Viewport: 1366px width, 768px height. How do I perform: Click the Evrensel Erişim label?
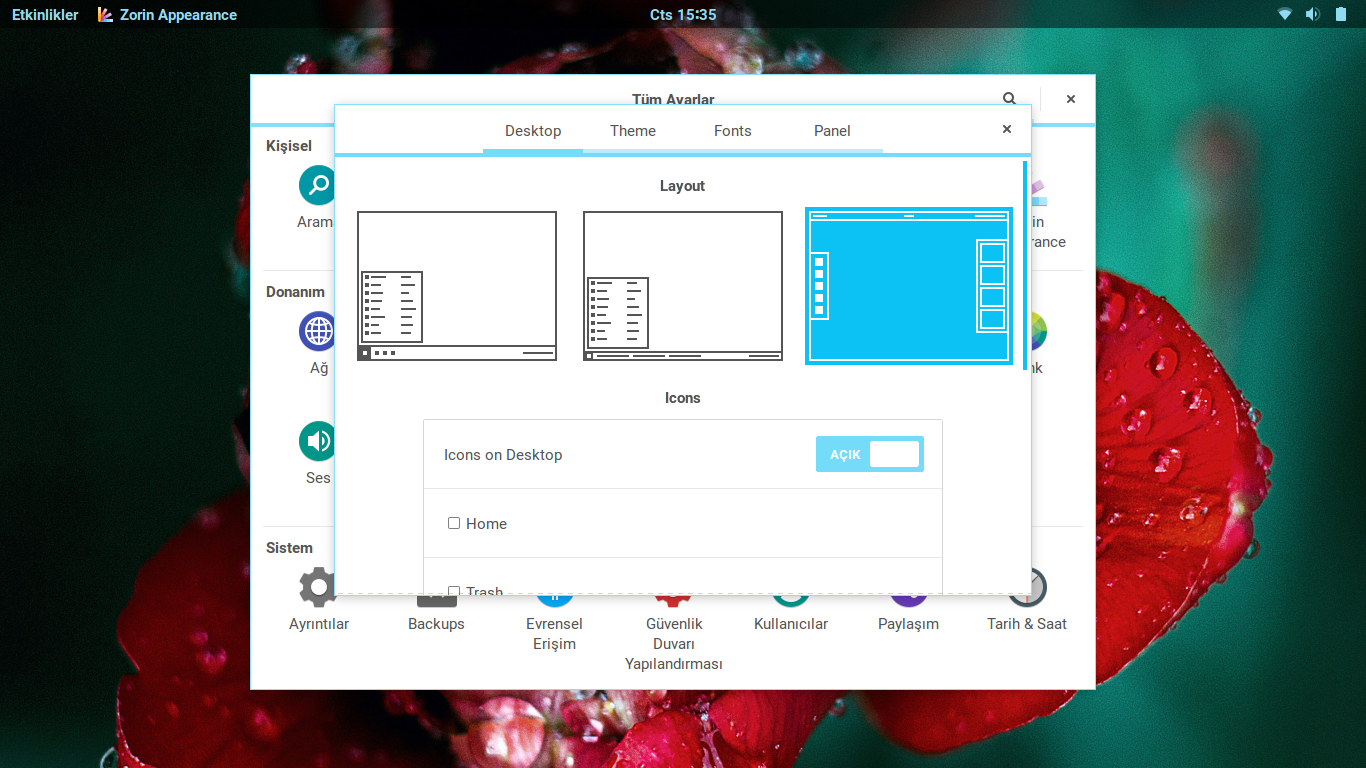554,634
